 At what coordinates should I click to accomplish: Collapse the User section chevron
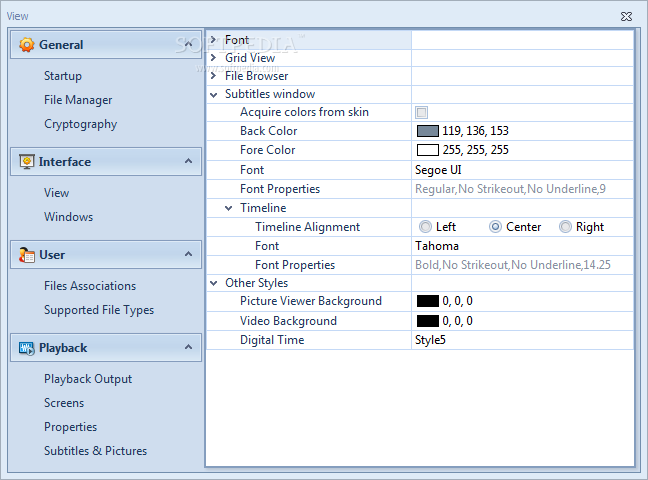pos(188,254)
